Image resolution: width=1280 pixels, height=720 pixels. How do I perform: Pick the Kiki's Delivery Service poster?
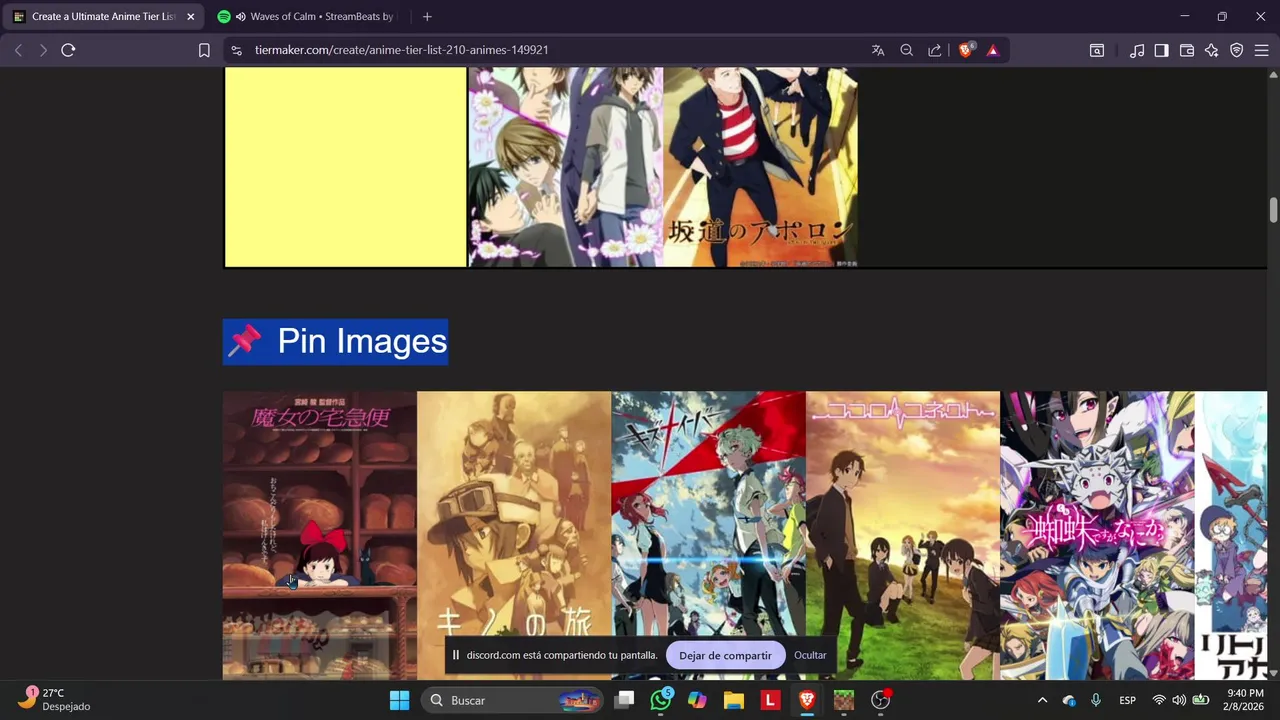[x=319, y=535]
